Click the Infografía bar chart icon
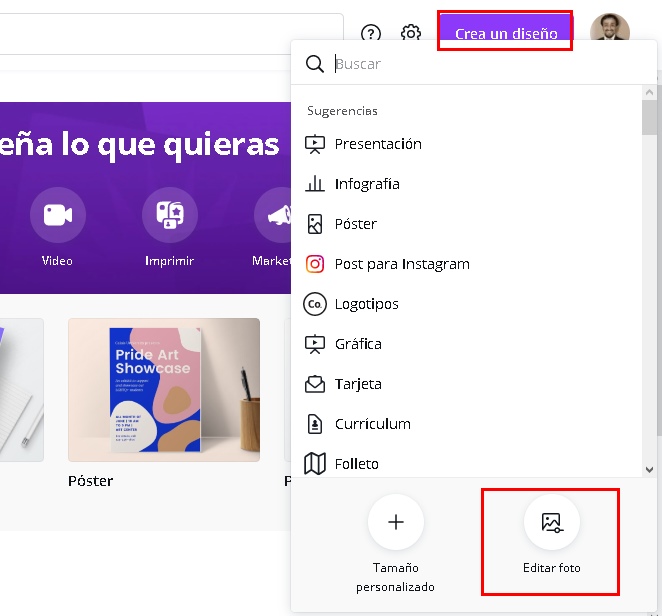Image resolution: width=662 pixels, height=616 pixels. (x=315, y=184)
